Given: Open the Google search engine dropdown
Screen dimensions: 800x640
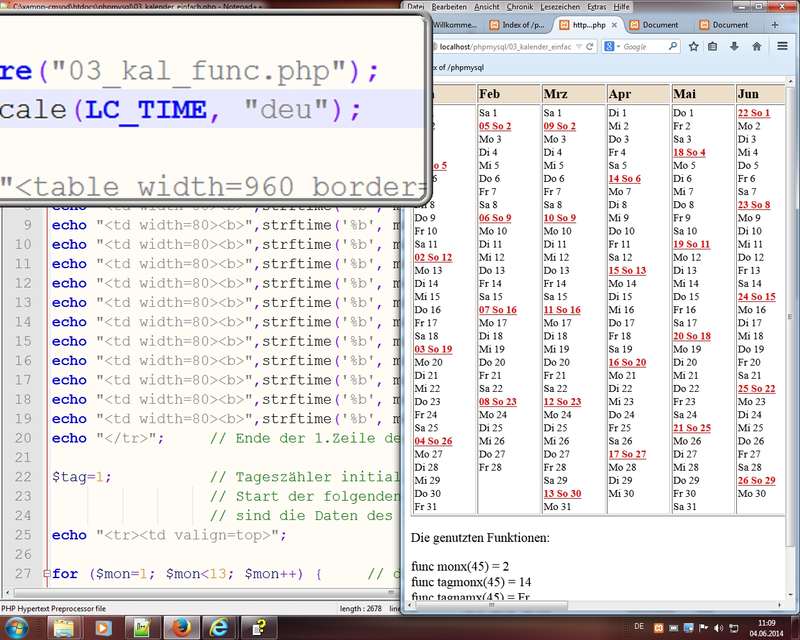Looking at the screenshot, I should pos(611,46).
